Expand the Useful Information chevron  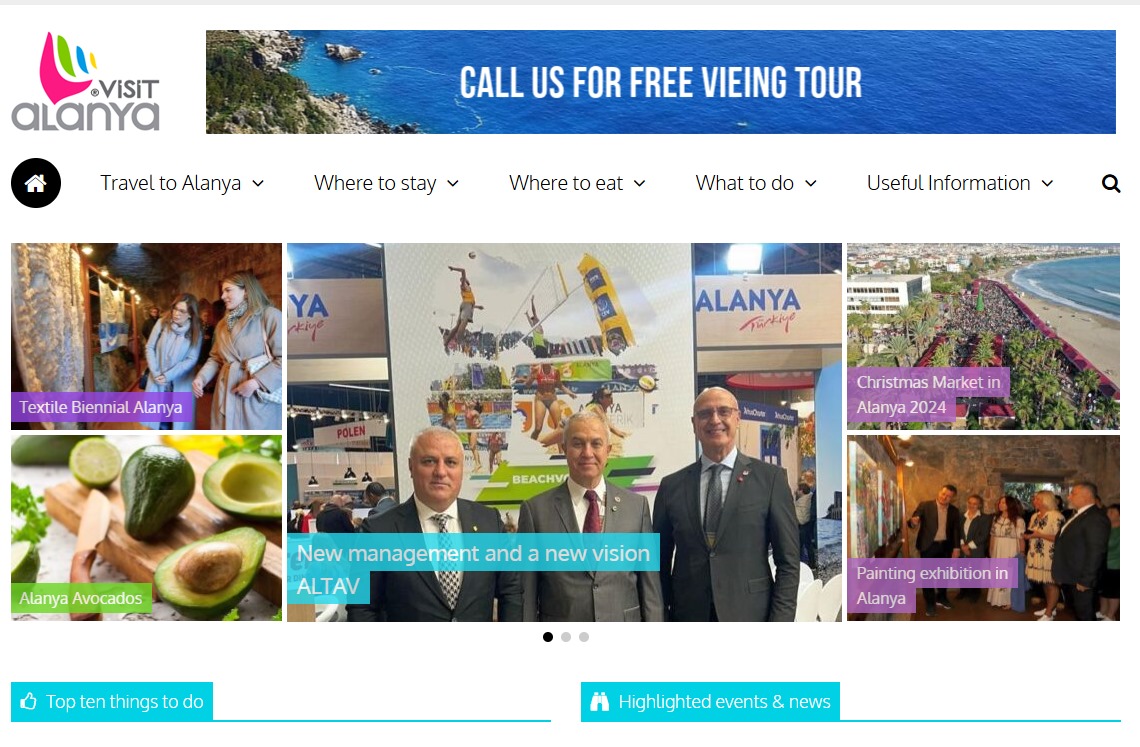point(1047,184)
